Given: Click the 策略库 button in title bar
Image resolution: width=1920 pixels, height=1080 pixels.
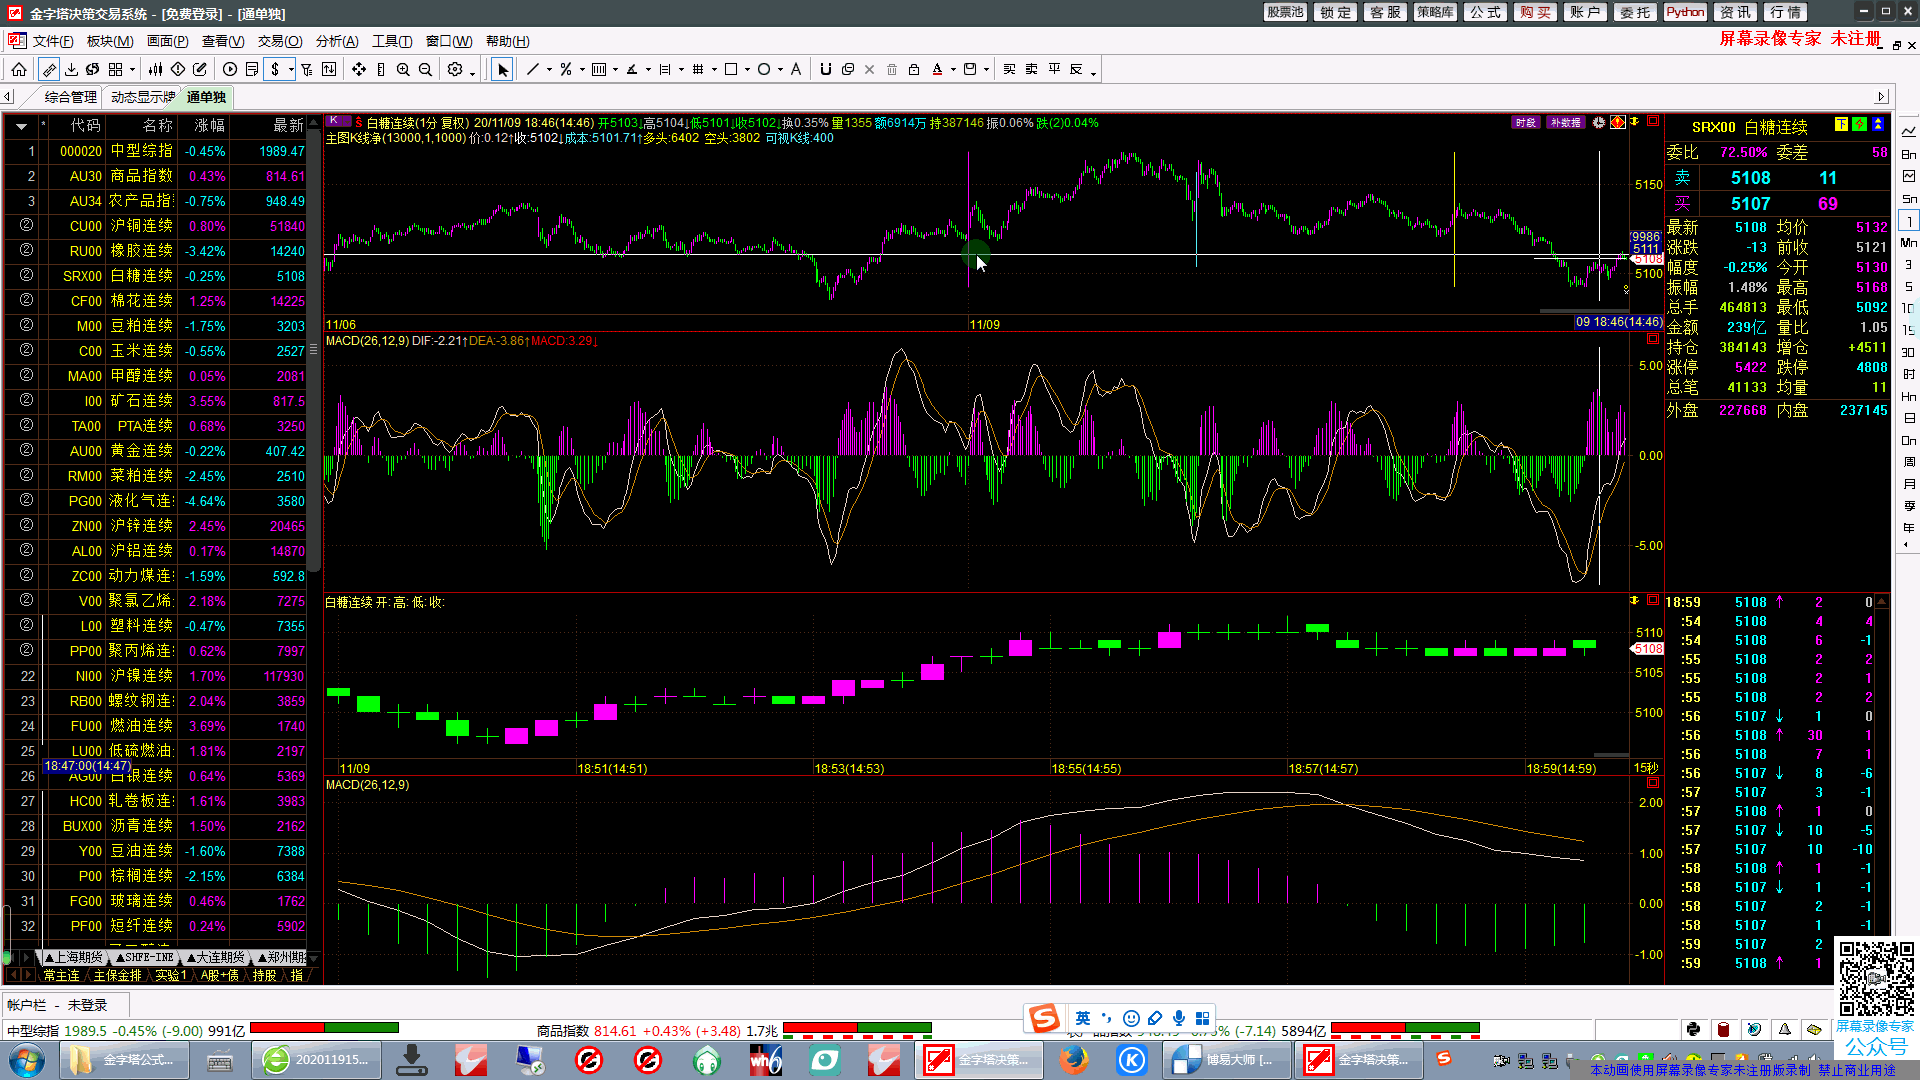Looking at the screenshot, I should [x=1435, y=12].
